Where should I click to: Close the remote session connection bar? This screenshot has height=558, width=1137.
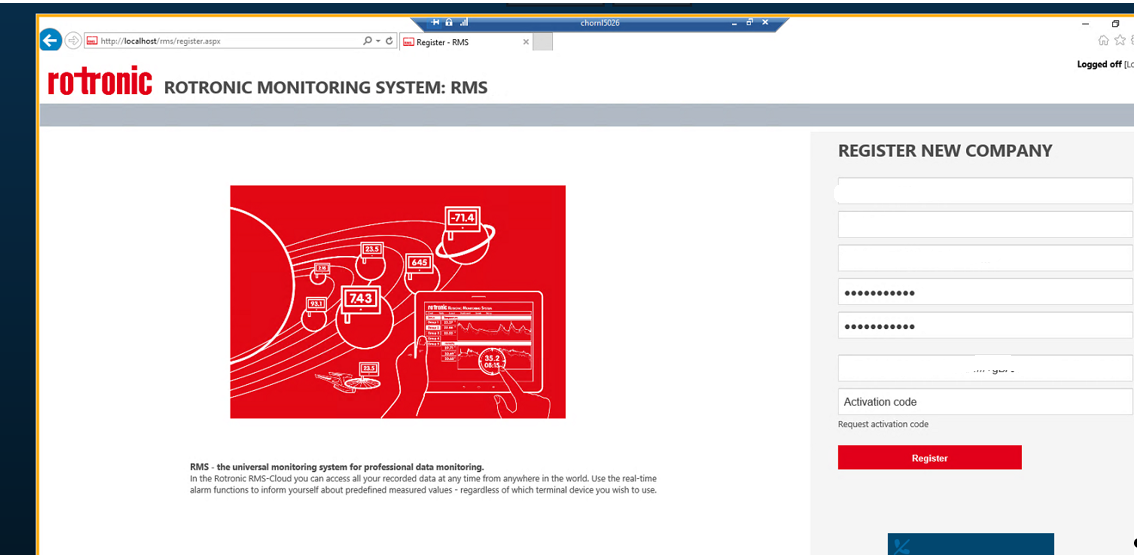(765, 22)
